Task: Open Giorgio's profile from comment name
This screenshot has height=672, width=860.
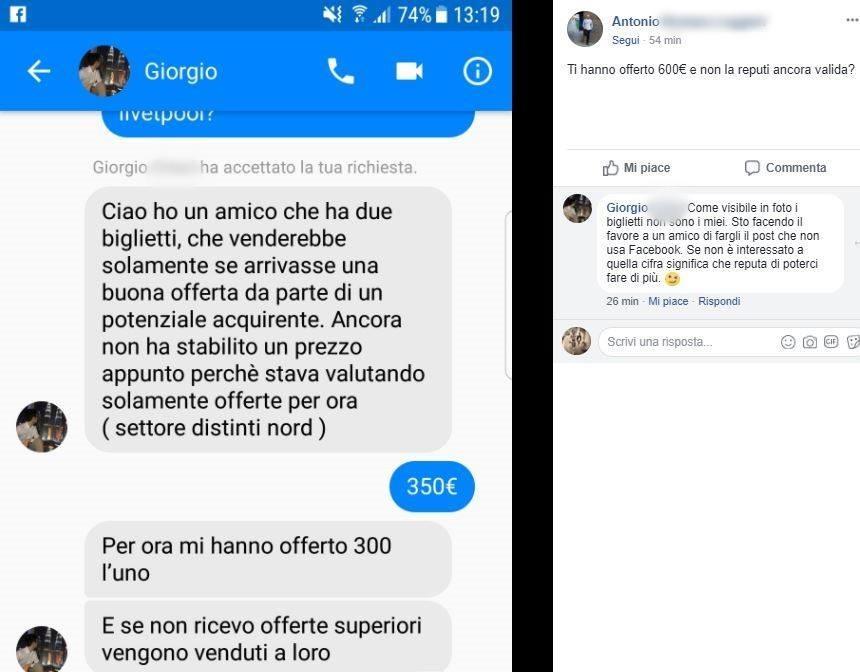Action: click(x=626, y=208)
